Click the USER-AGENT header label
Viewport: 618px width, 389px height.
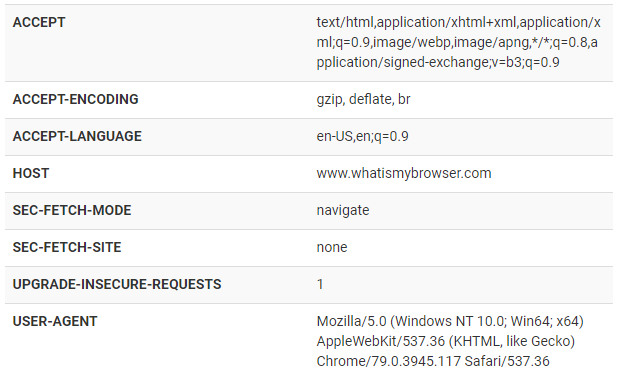(x=55, y=322)
